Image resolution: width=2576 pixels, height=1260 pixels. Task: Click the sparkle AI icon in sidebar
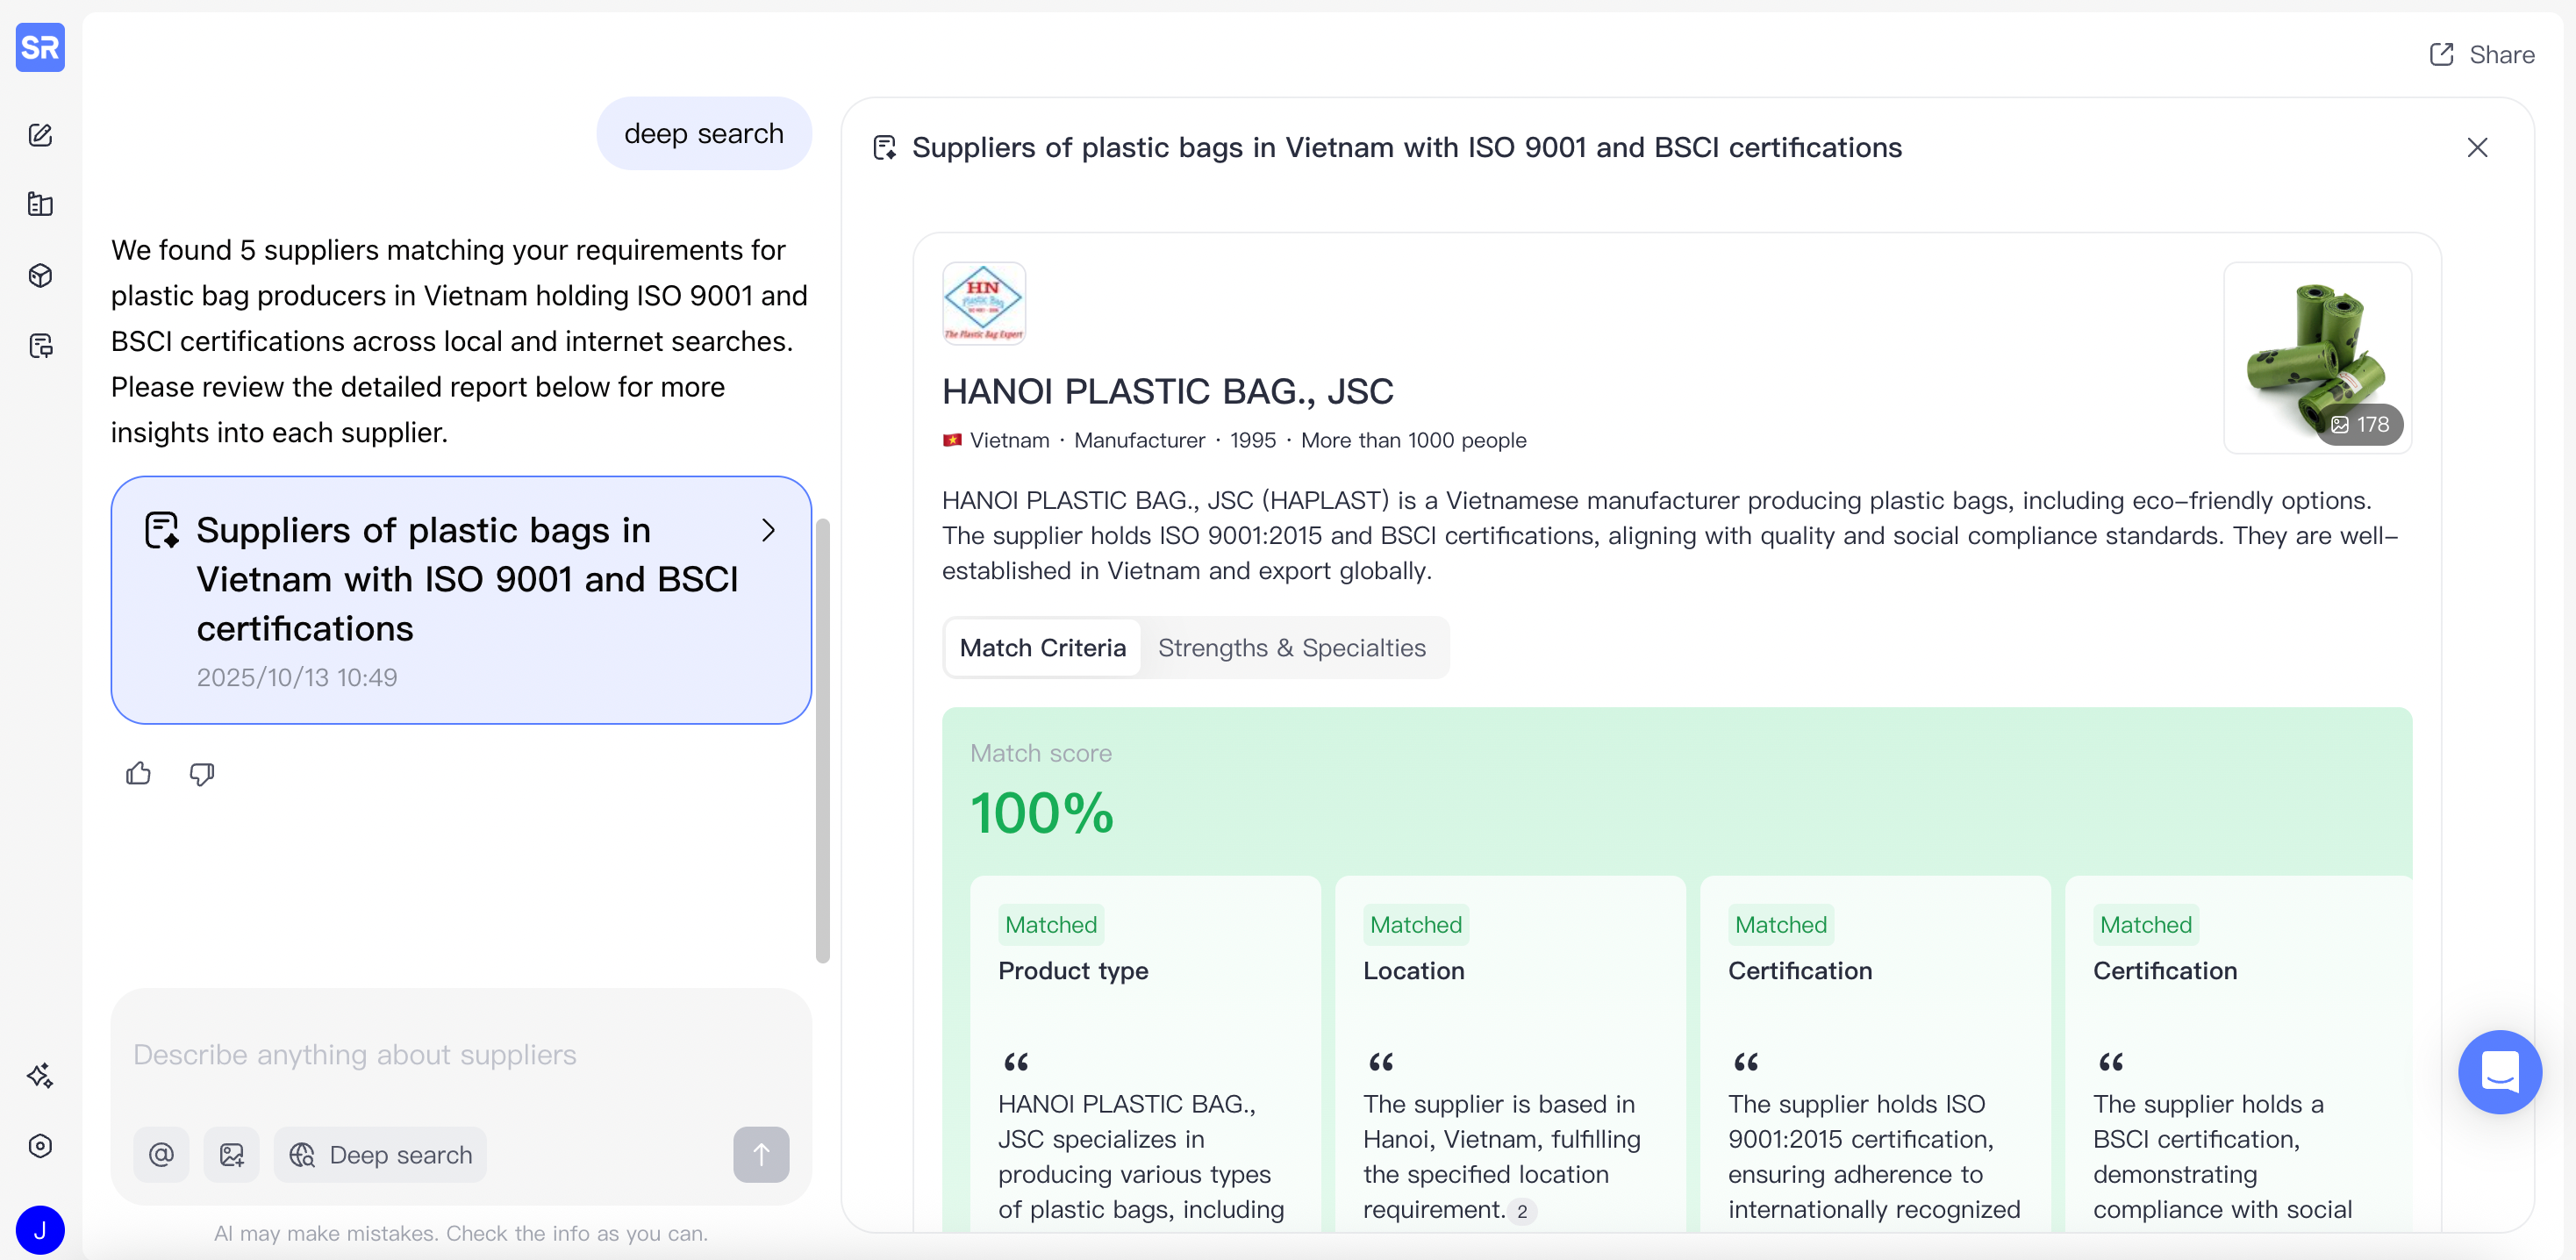coord(40,1075)
